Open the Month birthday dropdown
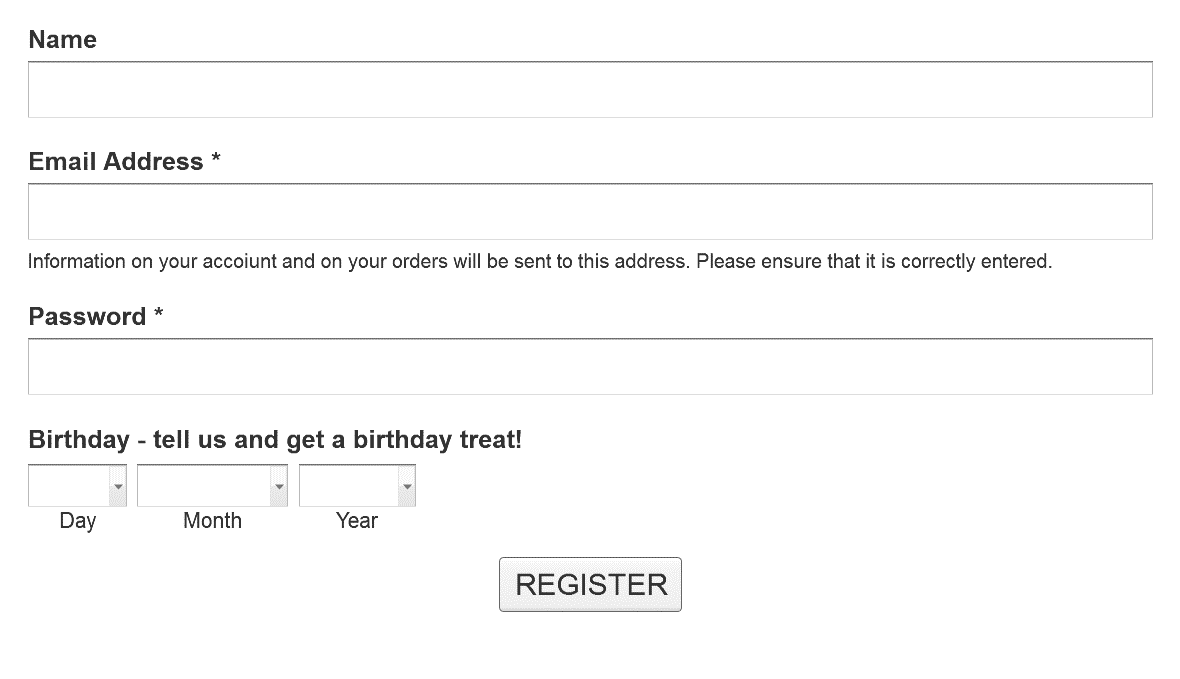The image size is (1180, 679). 212,486
